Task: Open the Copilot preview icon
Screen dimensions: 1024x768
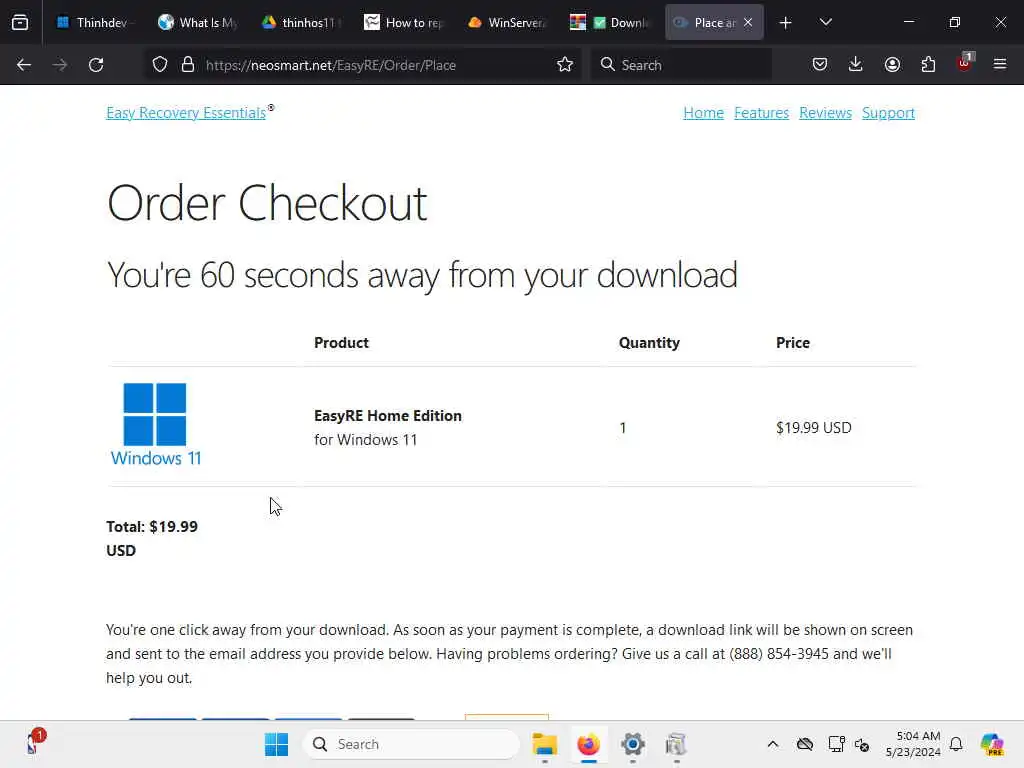Action: click(992, 744)
